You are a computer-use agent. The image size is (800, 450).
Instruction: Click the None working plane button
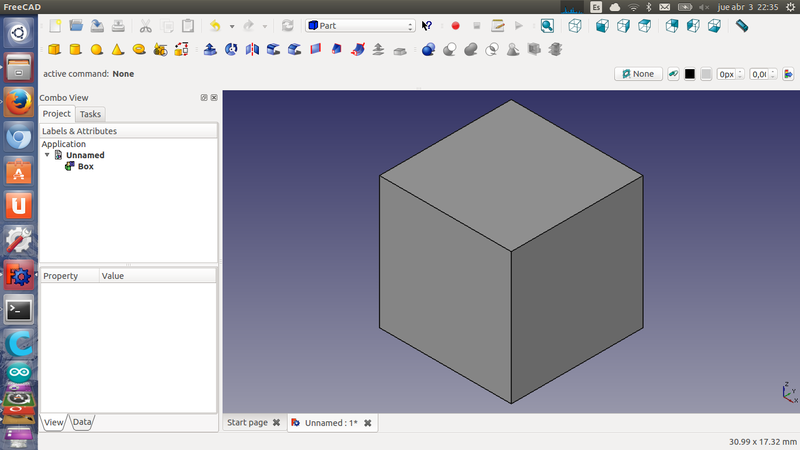637,74
